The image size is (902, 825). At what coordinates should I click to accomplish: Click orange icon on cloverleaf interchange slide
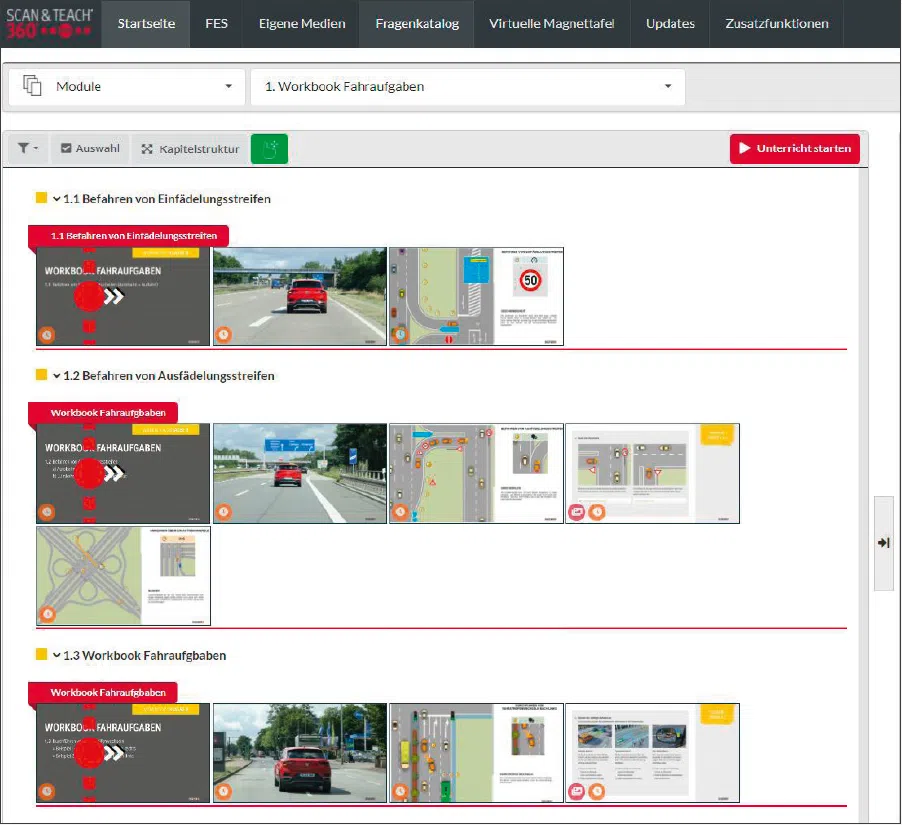click(47, 614)
